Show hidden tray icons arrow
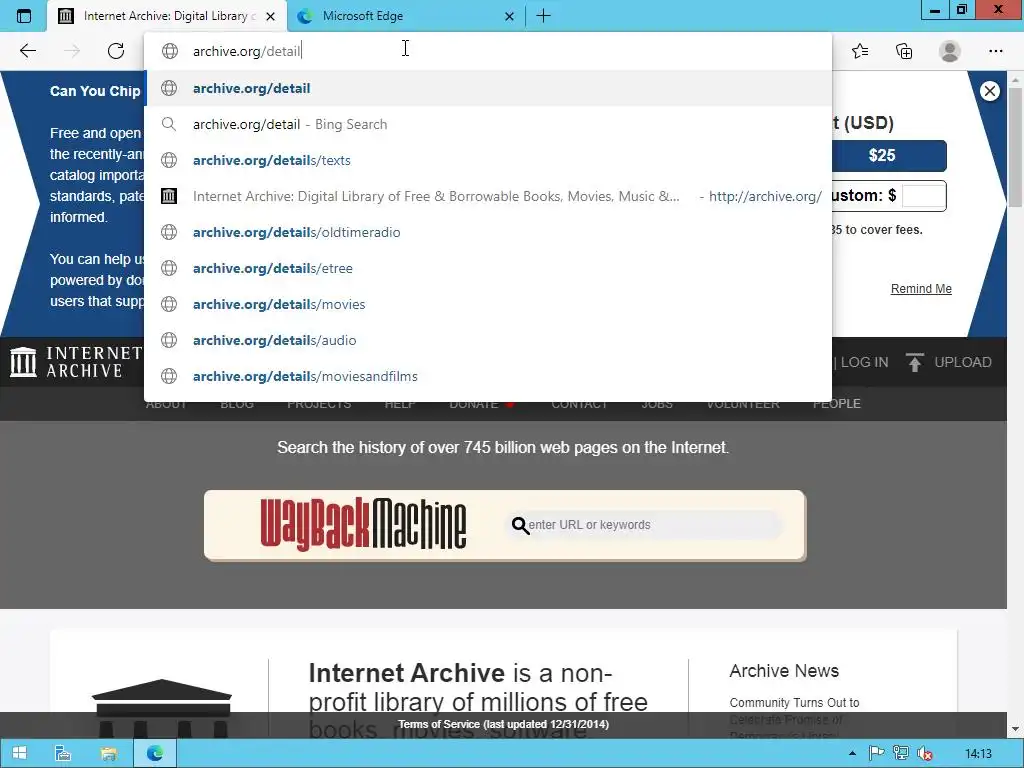This screenshot has height=768, width=1024. (852, 754)
